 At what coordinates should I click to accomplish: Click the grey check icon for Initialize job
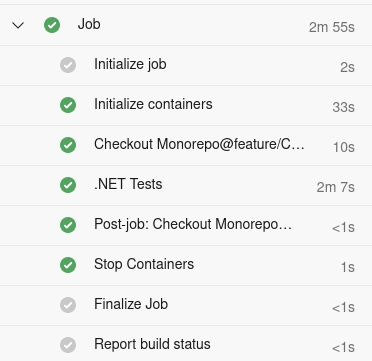click(68, 65)
